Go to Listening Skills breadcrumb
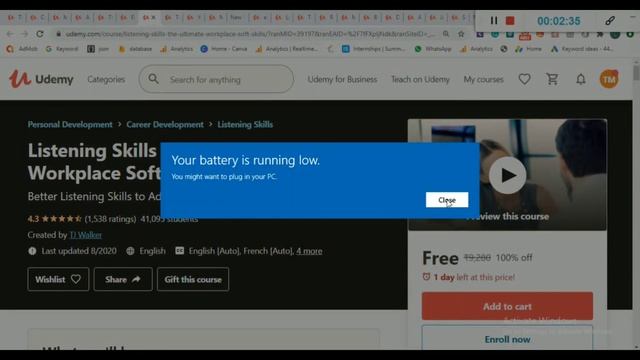Image resolution: width=640 pixels, height=360 pixels. (x=245, y=124)
